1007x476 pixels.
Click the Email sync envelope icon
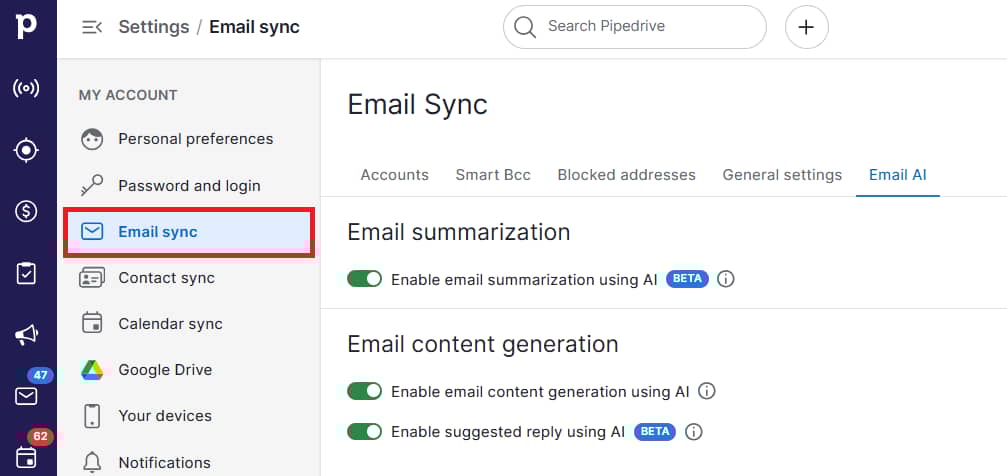coord(92,232)
